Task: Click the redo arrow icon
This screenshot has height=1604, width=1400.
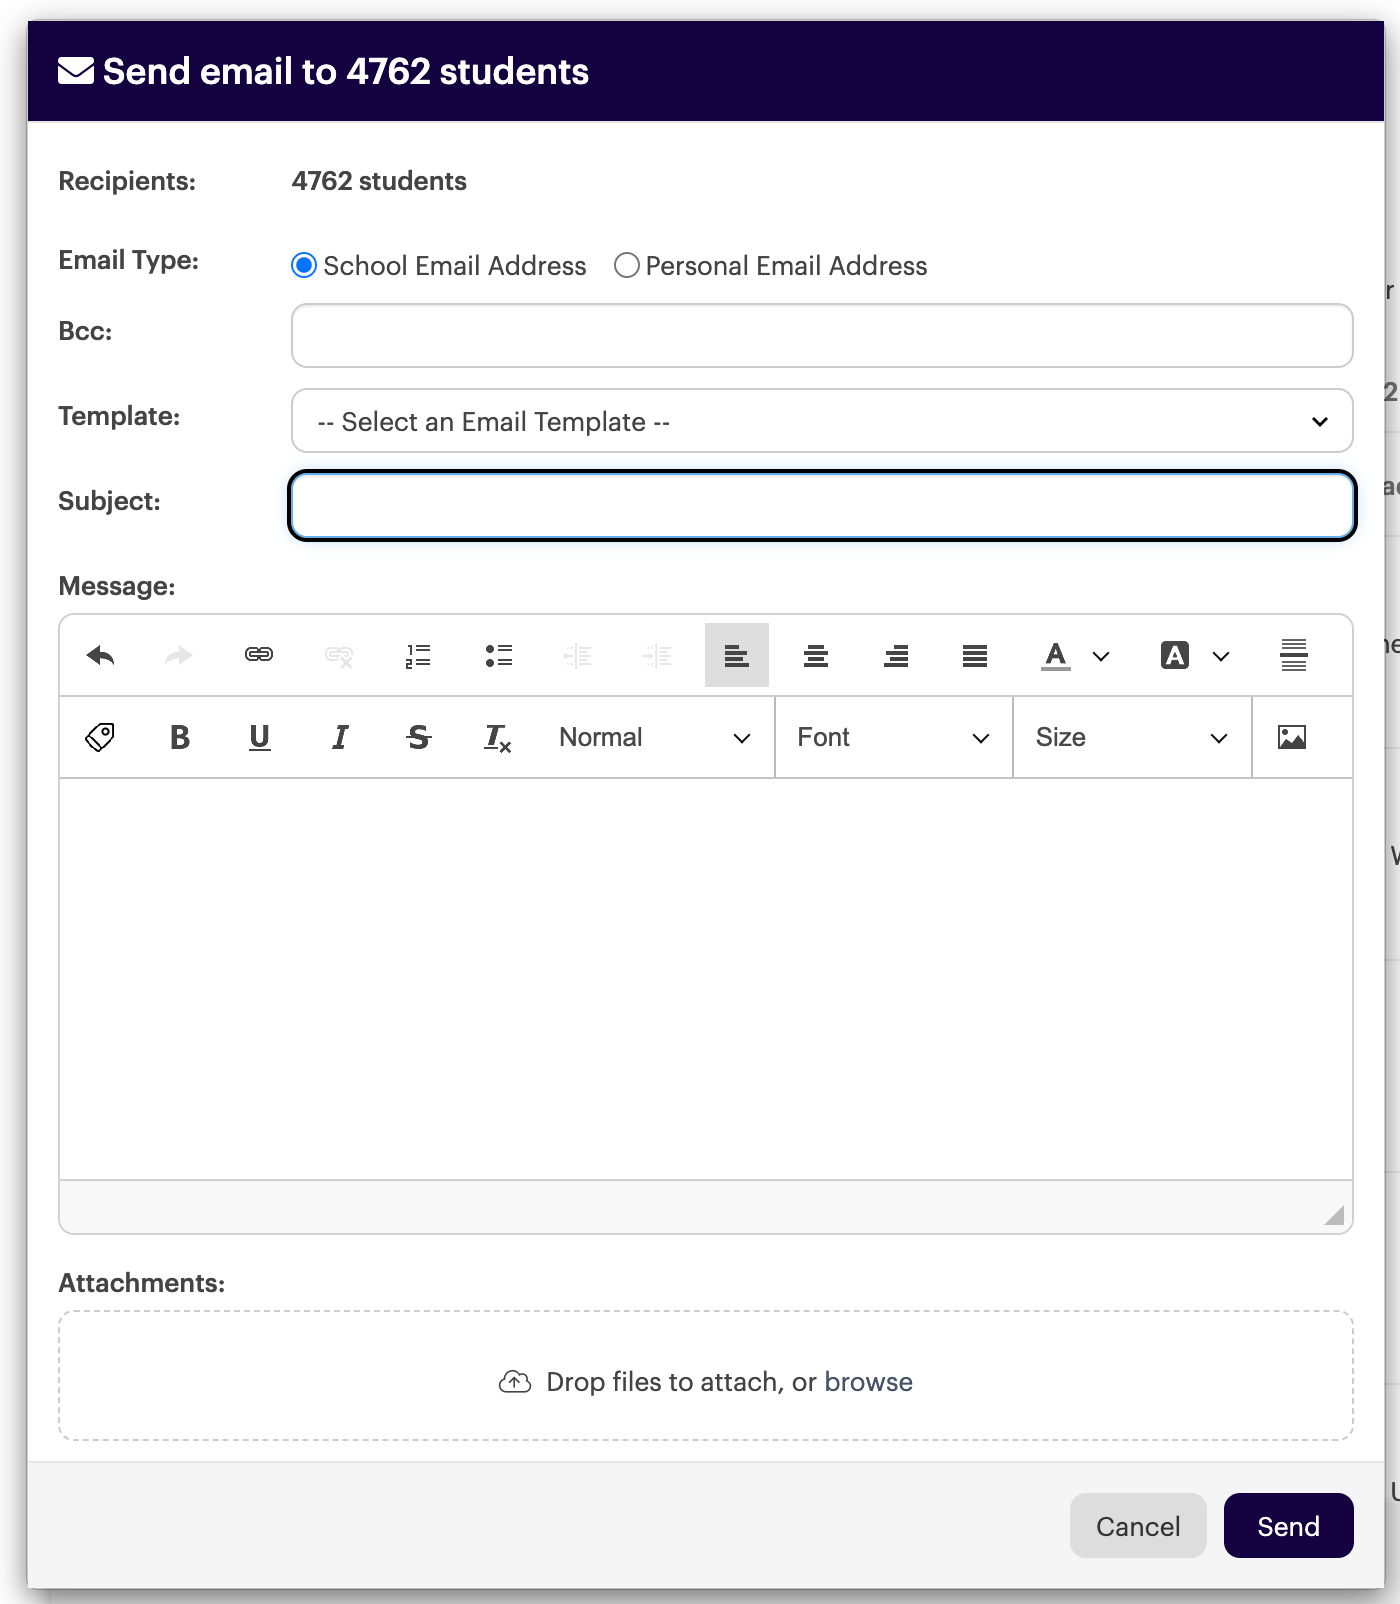Action: pyautogui.click(x=179, y=655)
